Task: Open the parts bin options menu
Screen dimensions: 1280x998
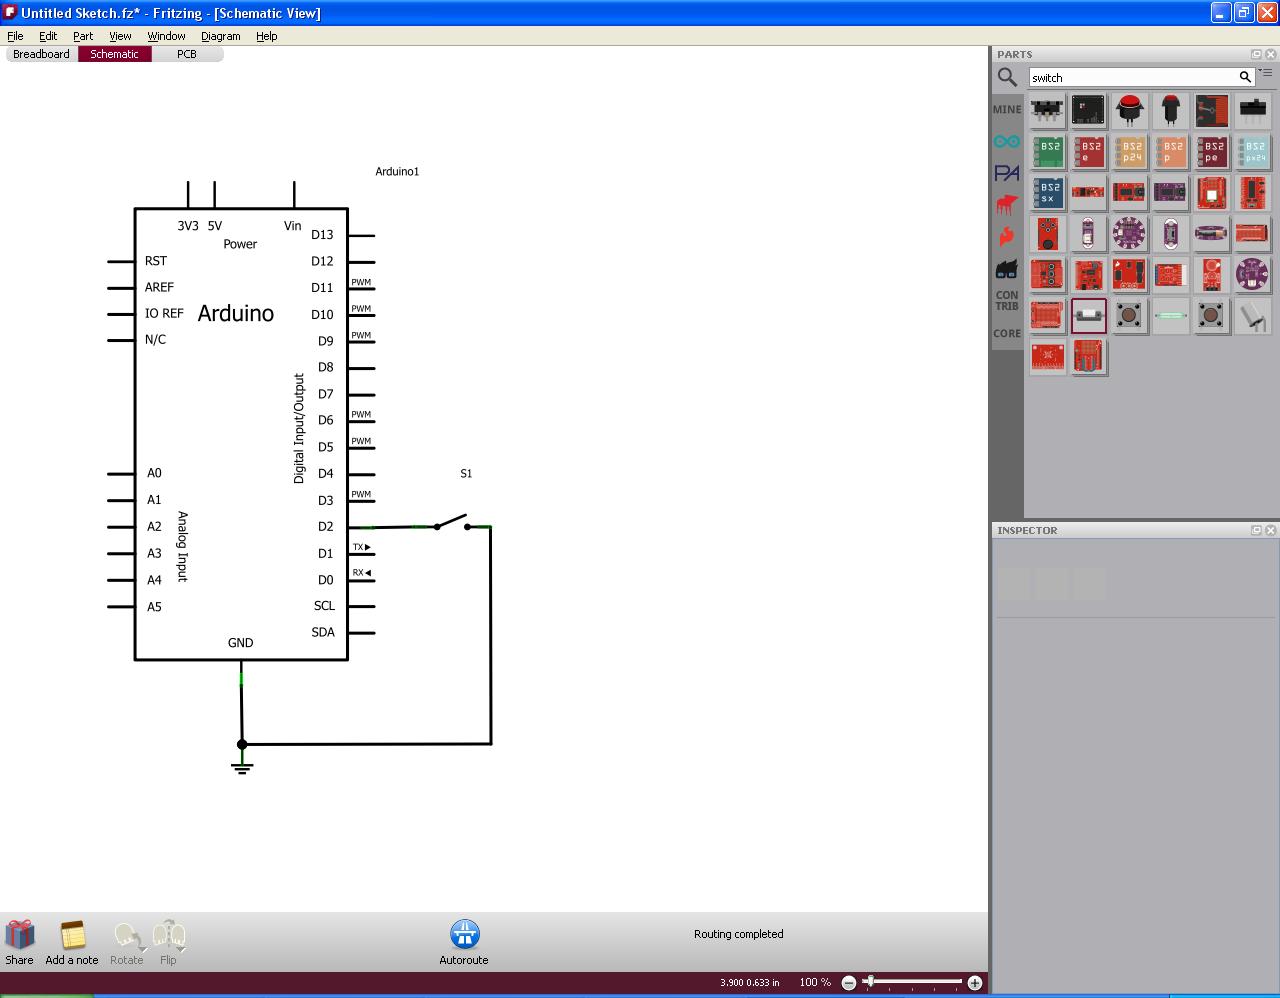Action: [x=1266, y=73]
